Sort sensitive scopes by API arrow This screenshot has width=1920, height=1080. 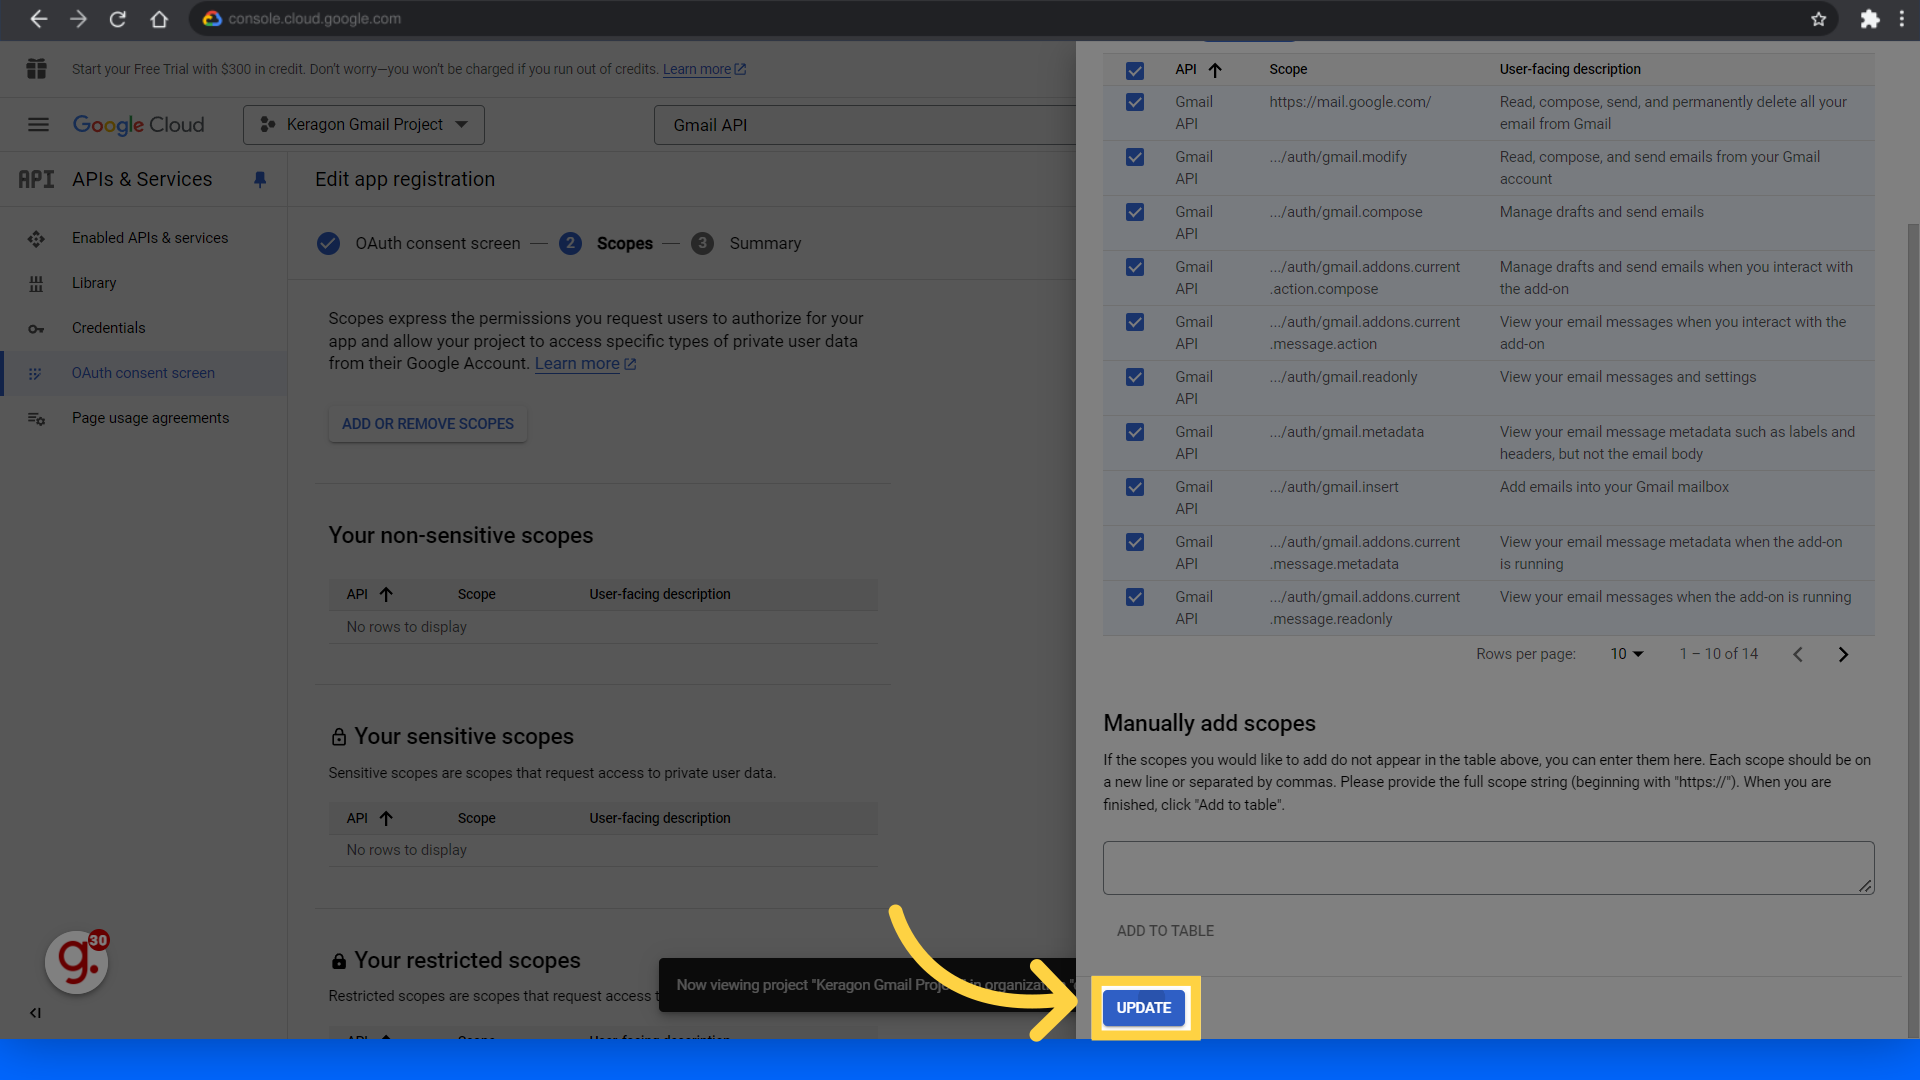click(386, 819)
